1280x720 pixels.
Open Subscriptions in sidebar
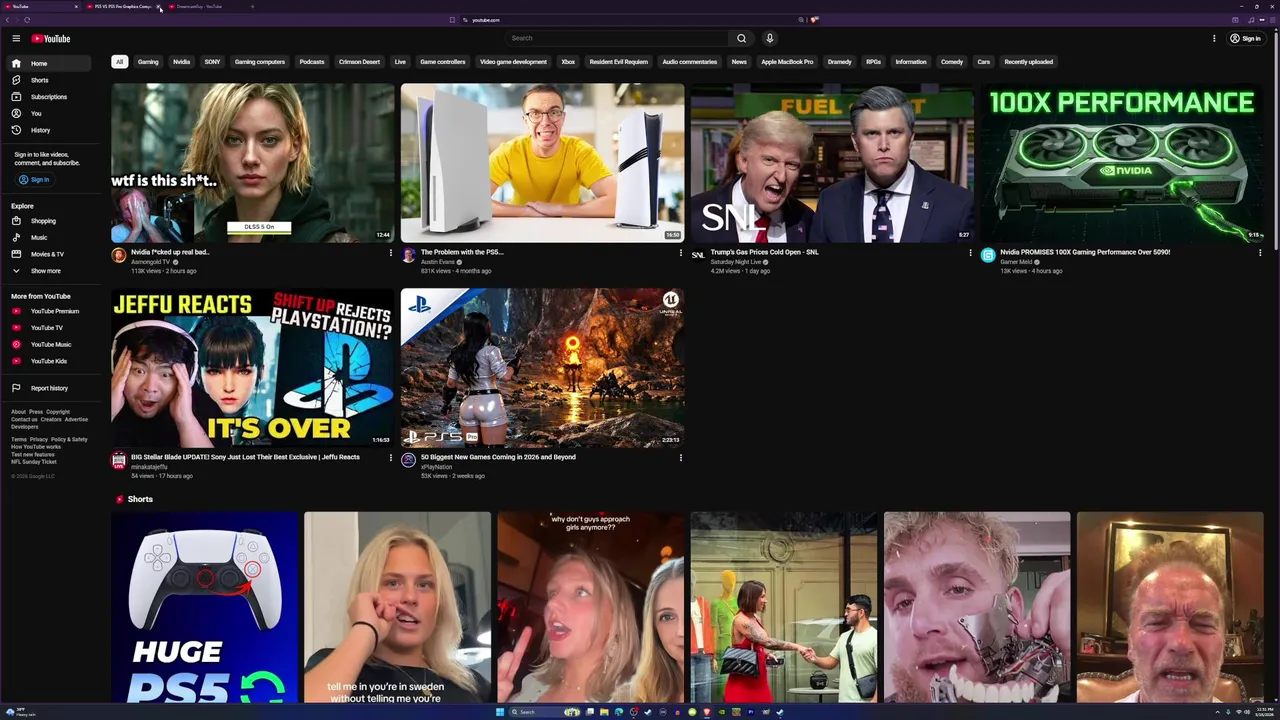pyautogui.click(x=50, y=97)
